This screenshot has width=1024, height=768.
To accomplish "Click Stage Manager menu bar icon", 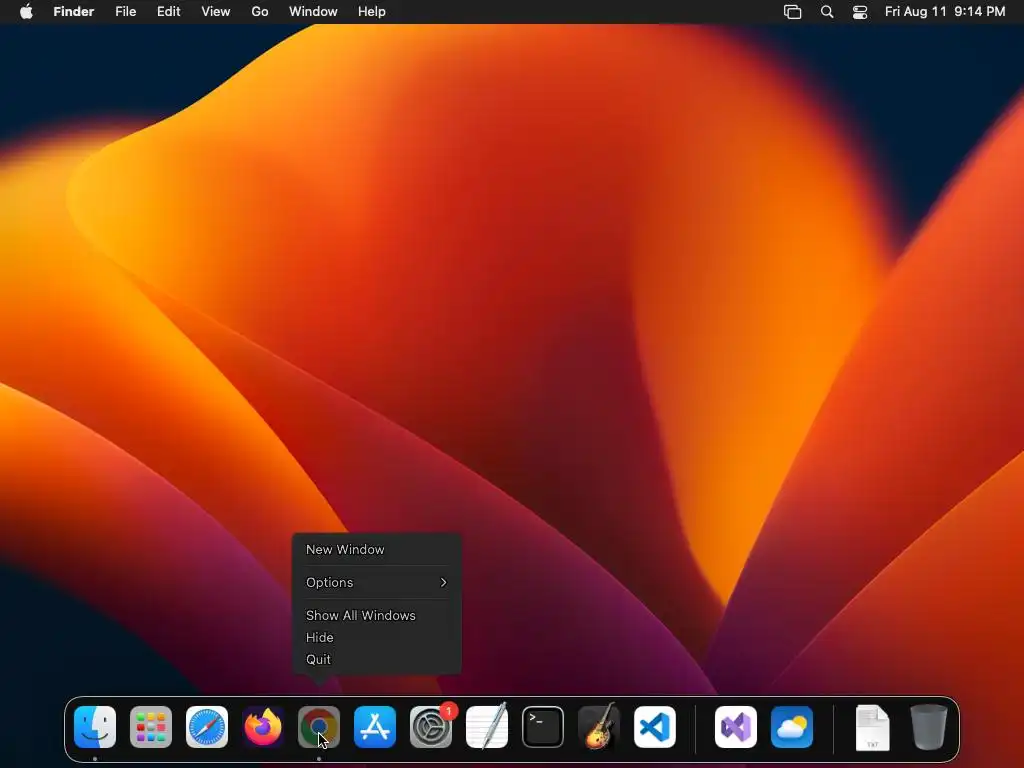I will click(x=792, y=12).
